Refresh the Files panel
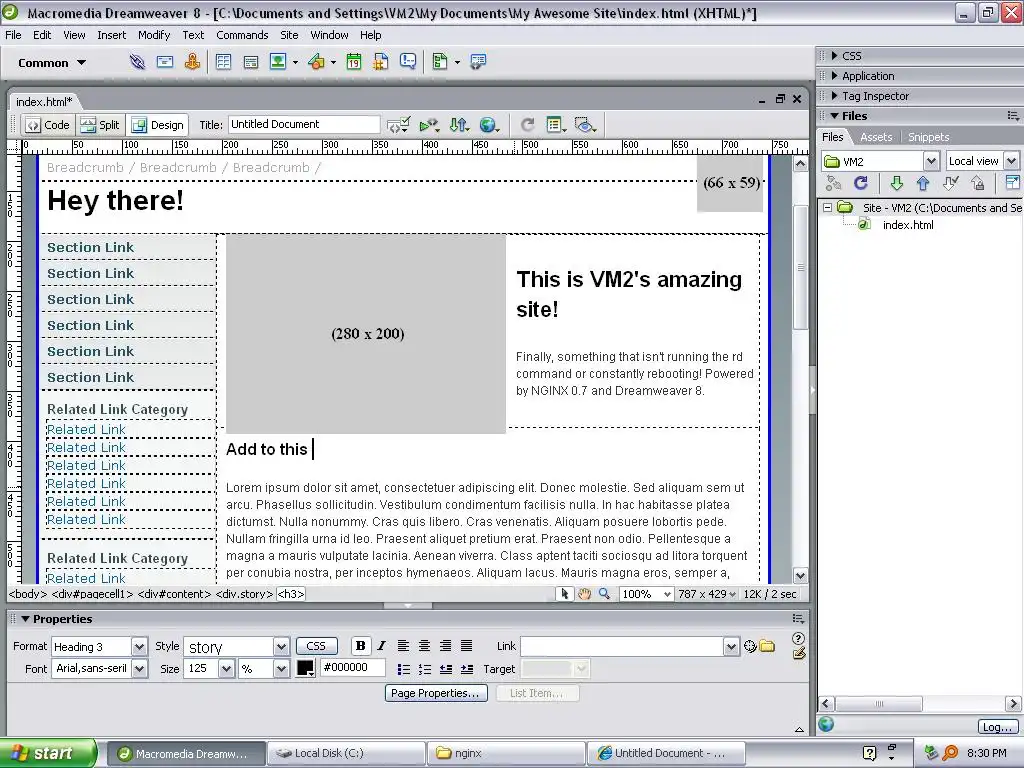 (x=861, y=183)
